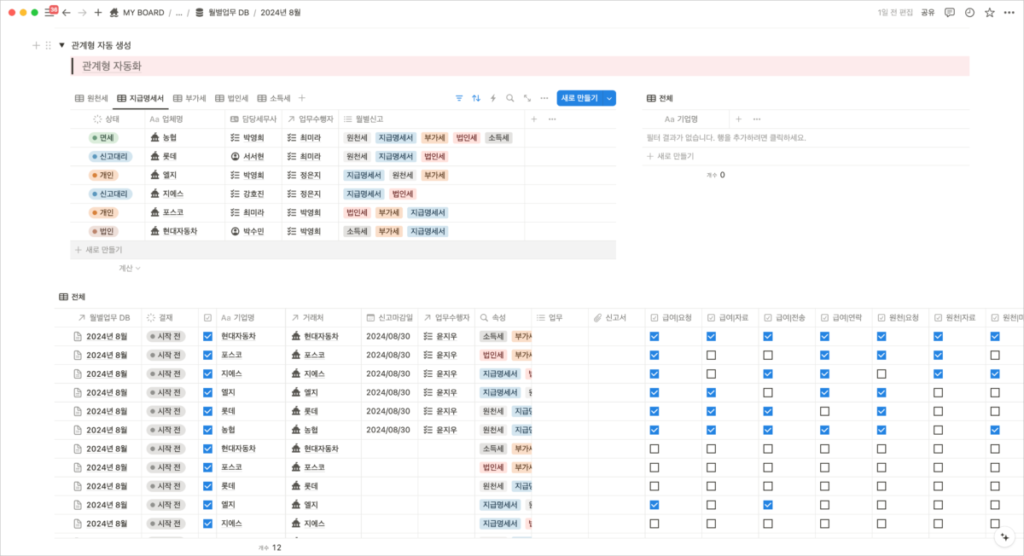Switch to the 원천세 tab
The image size is (1024, 556).
pos(91,98)
